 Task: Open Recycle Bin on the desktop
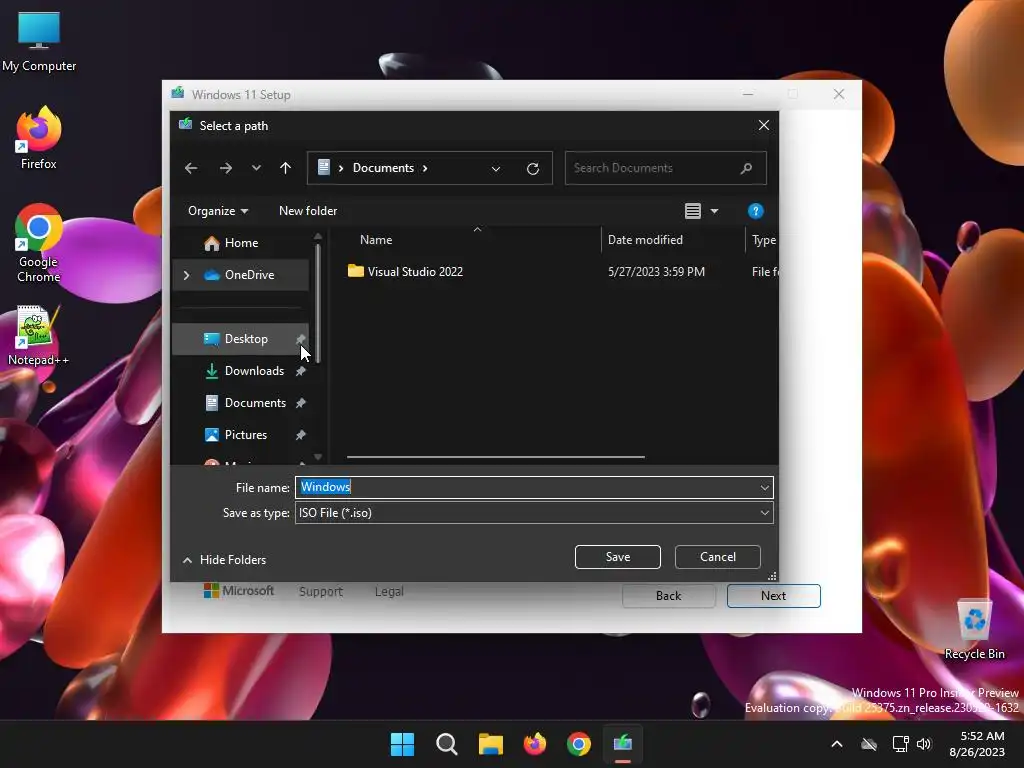point(974,629)
